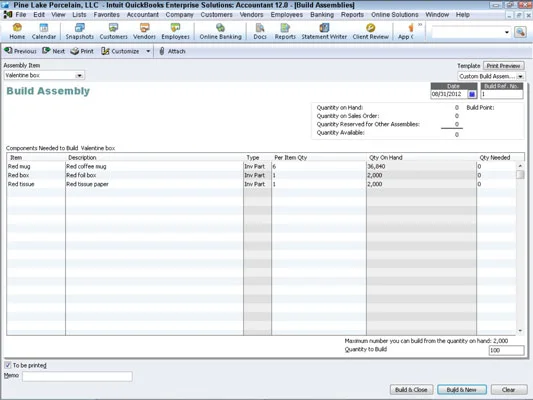Open the Banking menu

pyautogui.click(x=322, y=15)
